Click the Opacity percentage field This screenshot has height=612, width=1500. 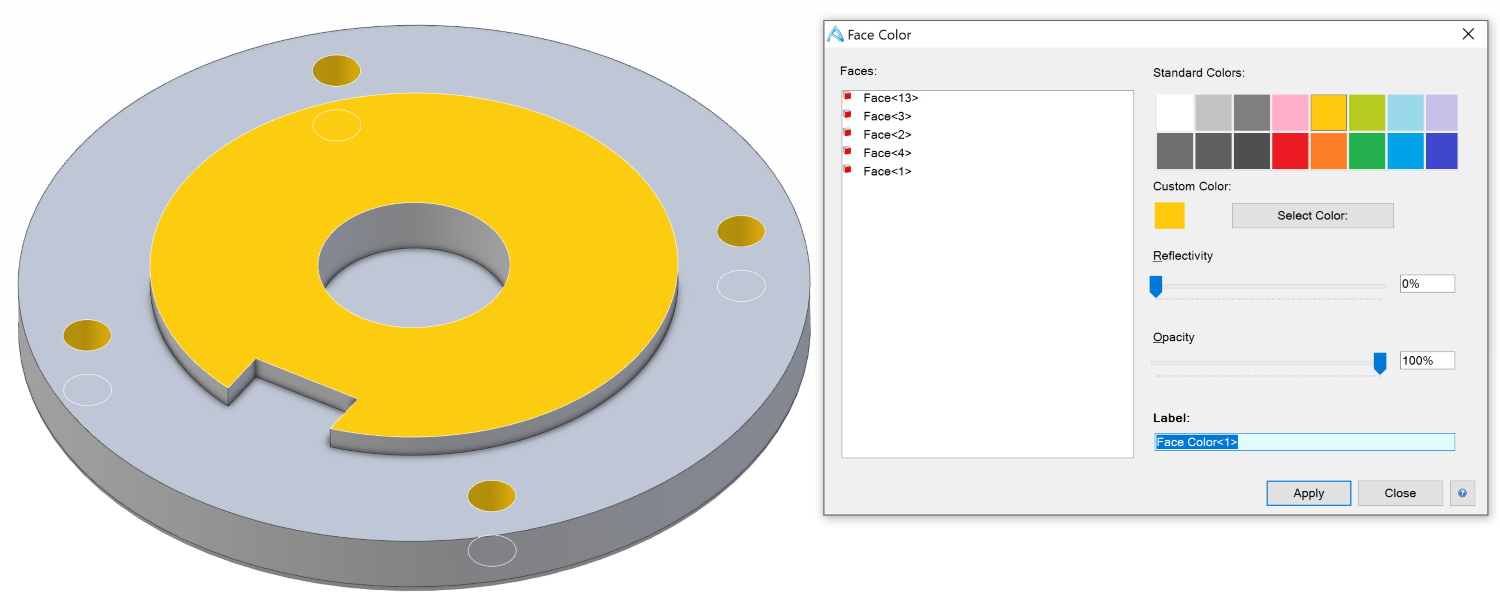[x=1427, y=360]
